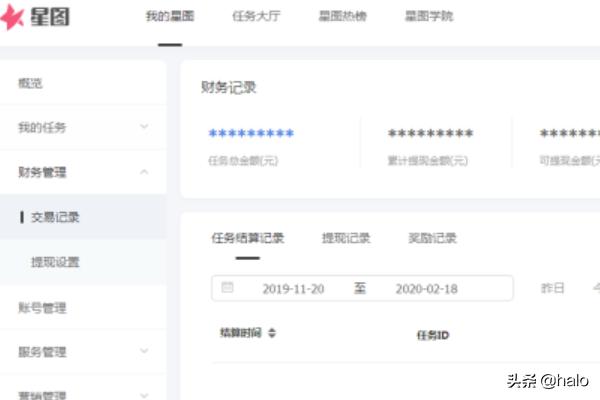Collapse the 财务管理 chevron

[x=144, y=172]
